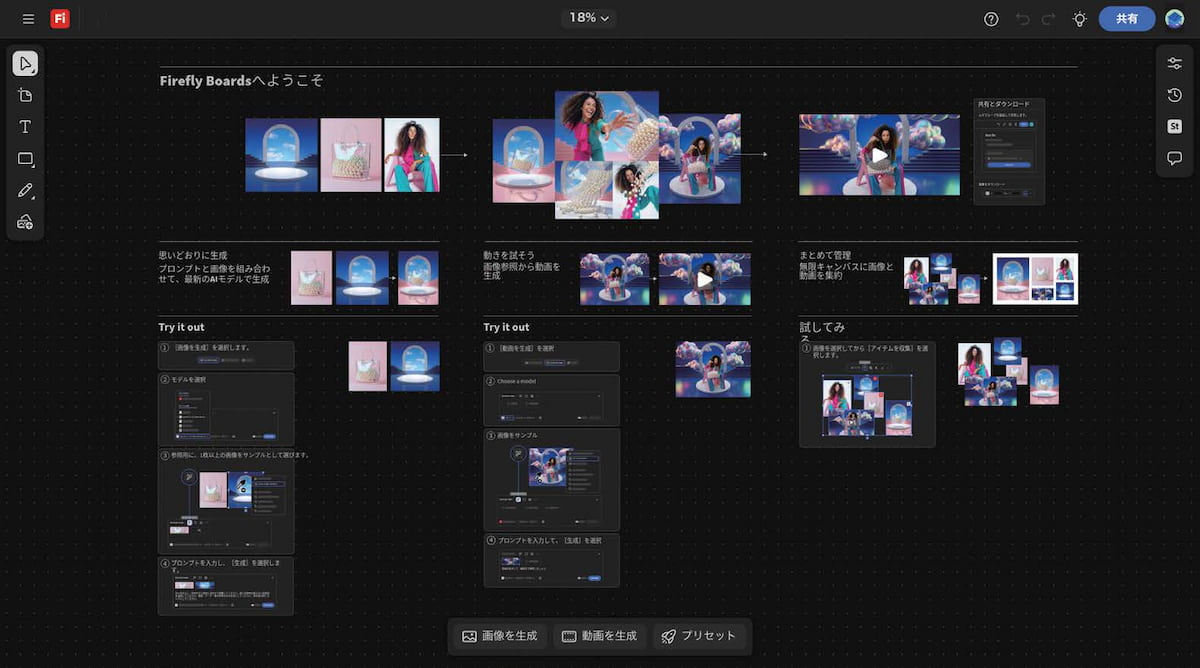Select the Text tool

25,127
